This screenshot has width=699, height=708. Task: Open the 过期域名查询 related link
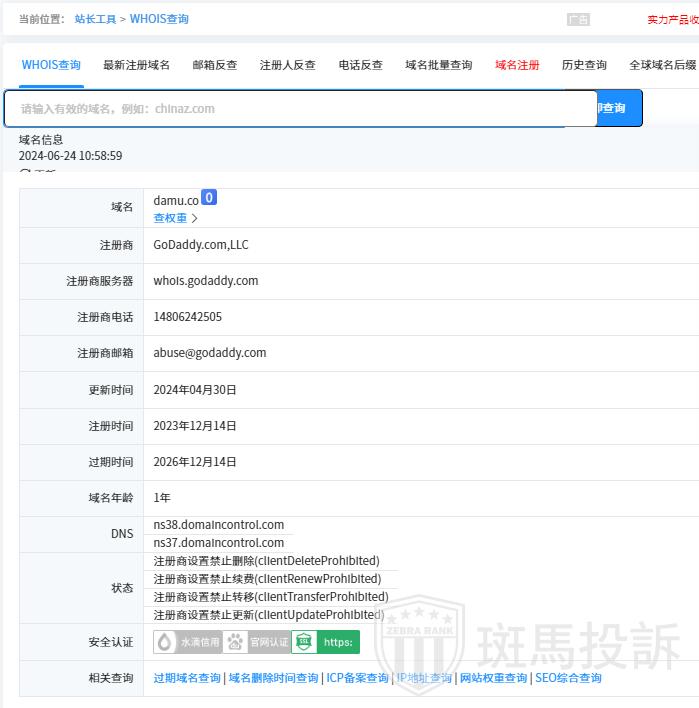(x=187, y=678)
